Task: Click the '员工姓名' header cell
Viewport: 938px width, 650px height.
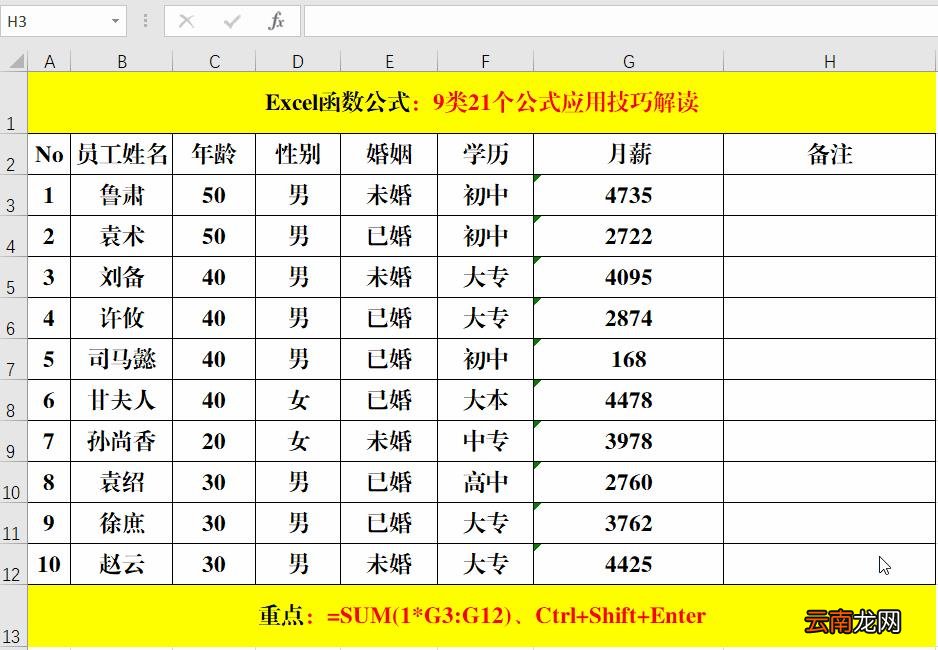Action: tap(122, 154)
